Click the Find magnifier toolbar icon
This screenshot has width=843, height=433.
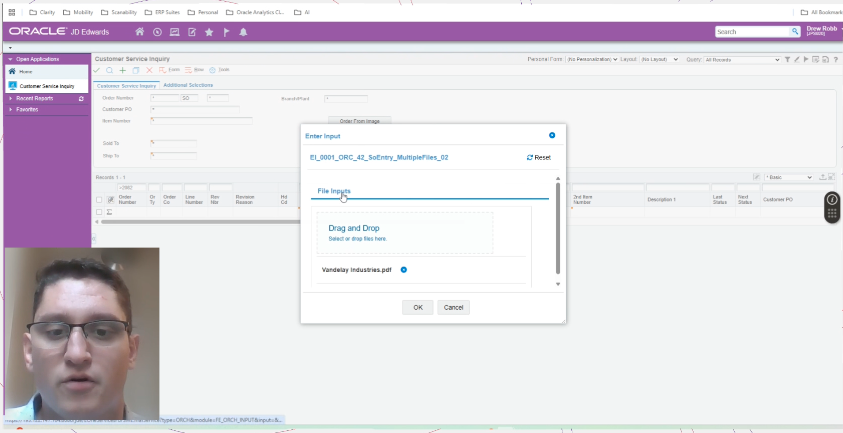coord(109,70)
